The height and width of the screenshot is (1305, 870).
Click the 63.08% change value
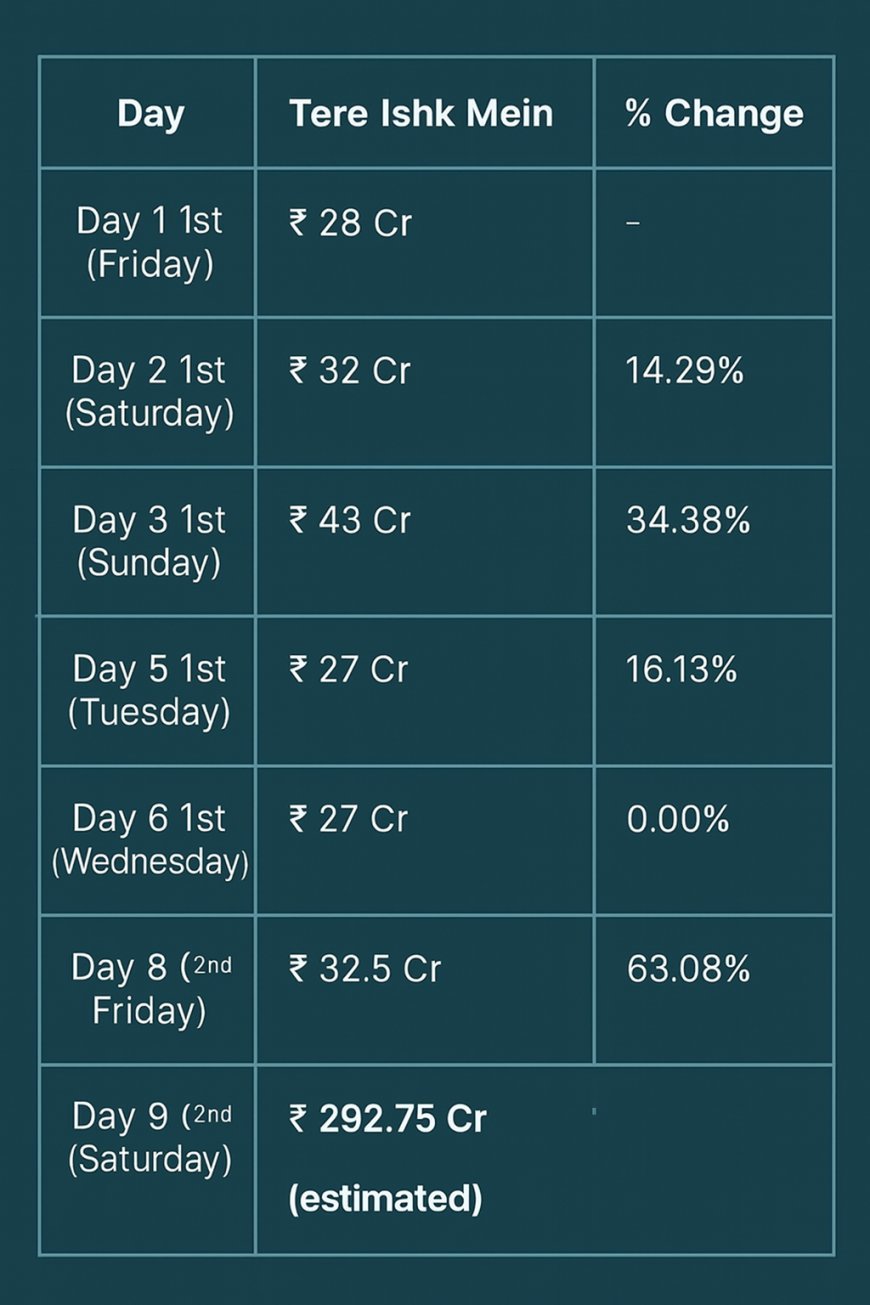tap(688, 969)
